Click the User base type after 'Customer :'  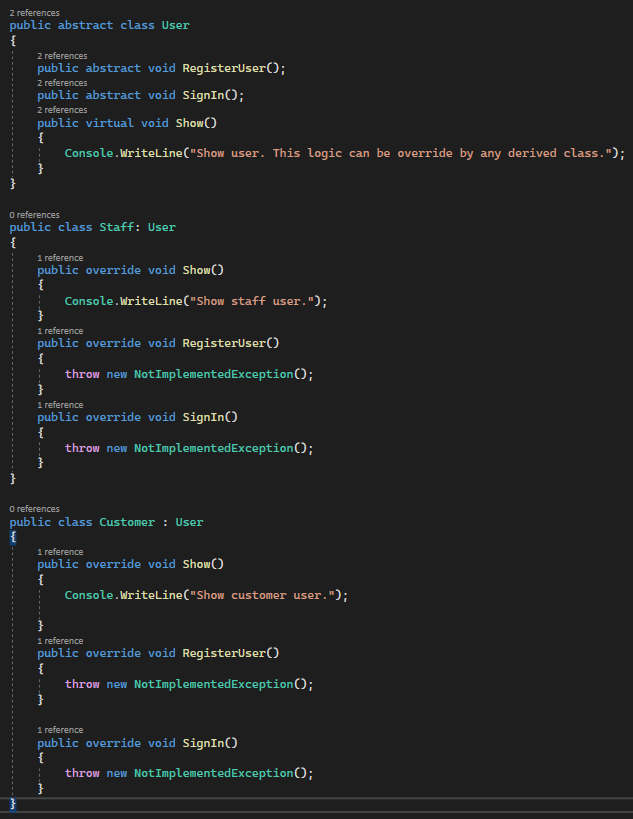coord(189,522)
